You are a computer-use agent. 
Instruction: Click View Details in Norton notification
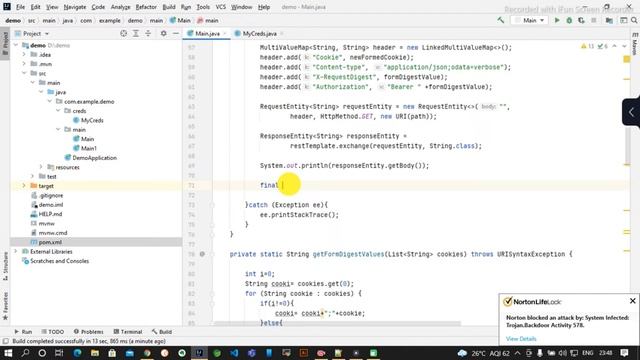point(521,339)
